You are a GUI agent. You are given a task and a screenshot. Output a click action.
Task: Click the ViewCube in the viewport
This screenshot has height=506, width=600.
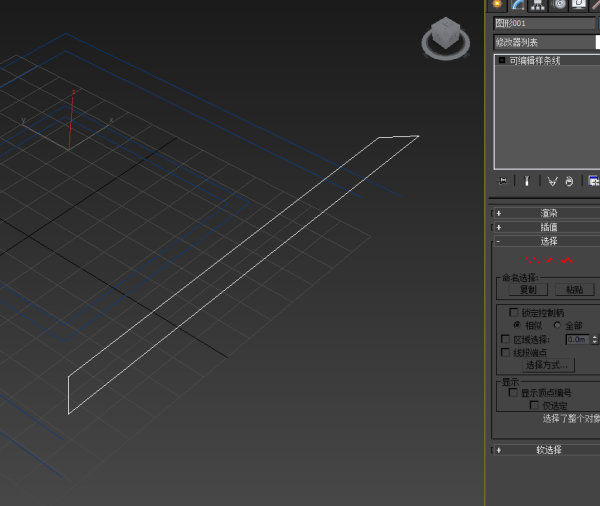coord(446,33)
